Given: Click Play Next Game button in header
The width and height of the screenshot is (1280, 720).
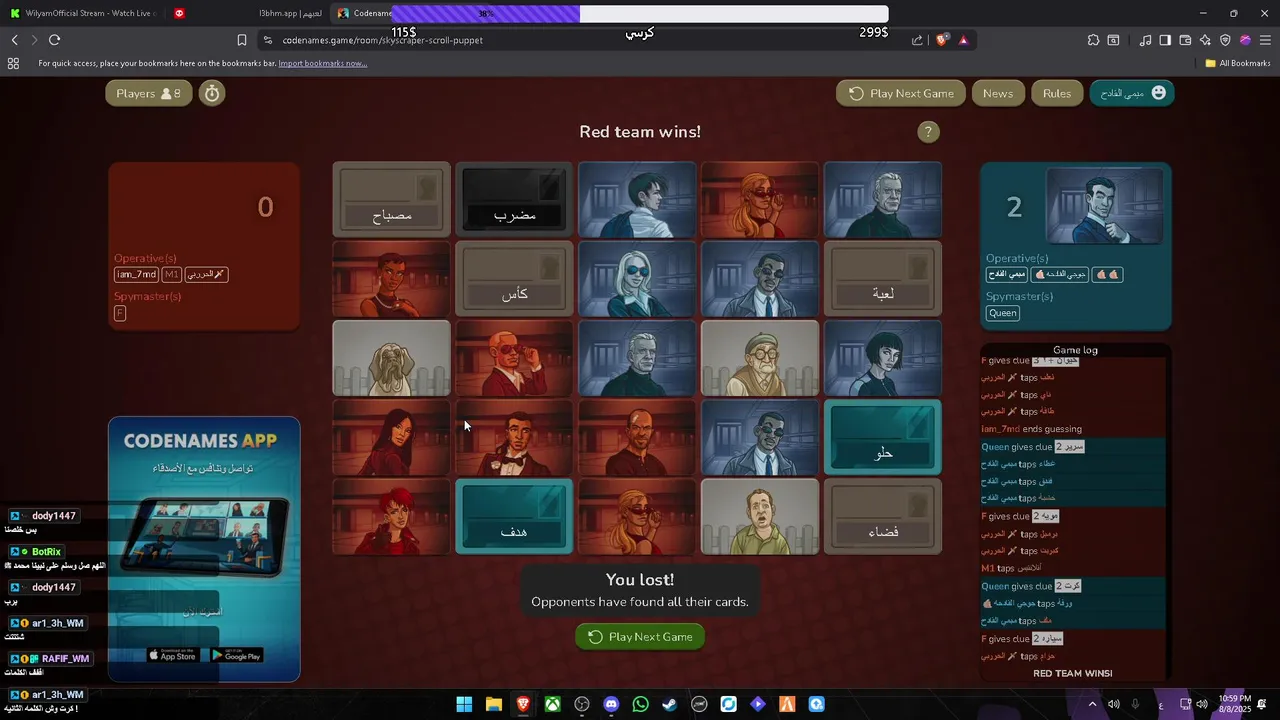Looking at the screenshot, I should tap(901, 93).
